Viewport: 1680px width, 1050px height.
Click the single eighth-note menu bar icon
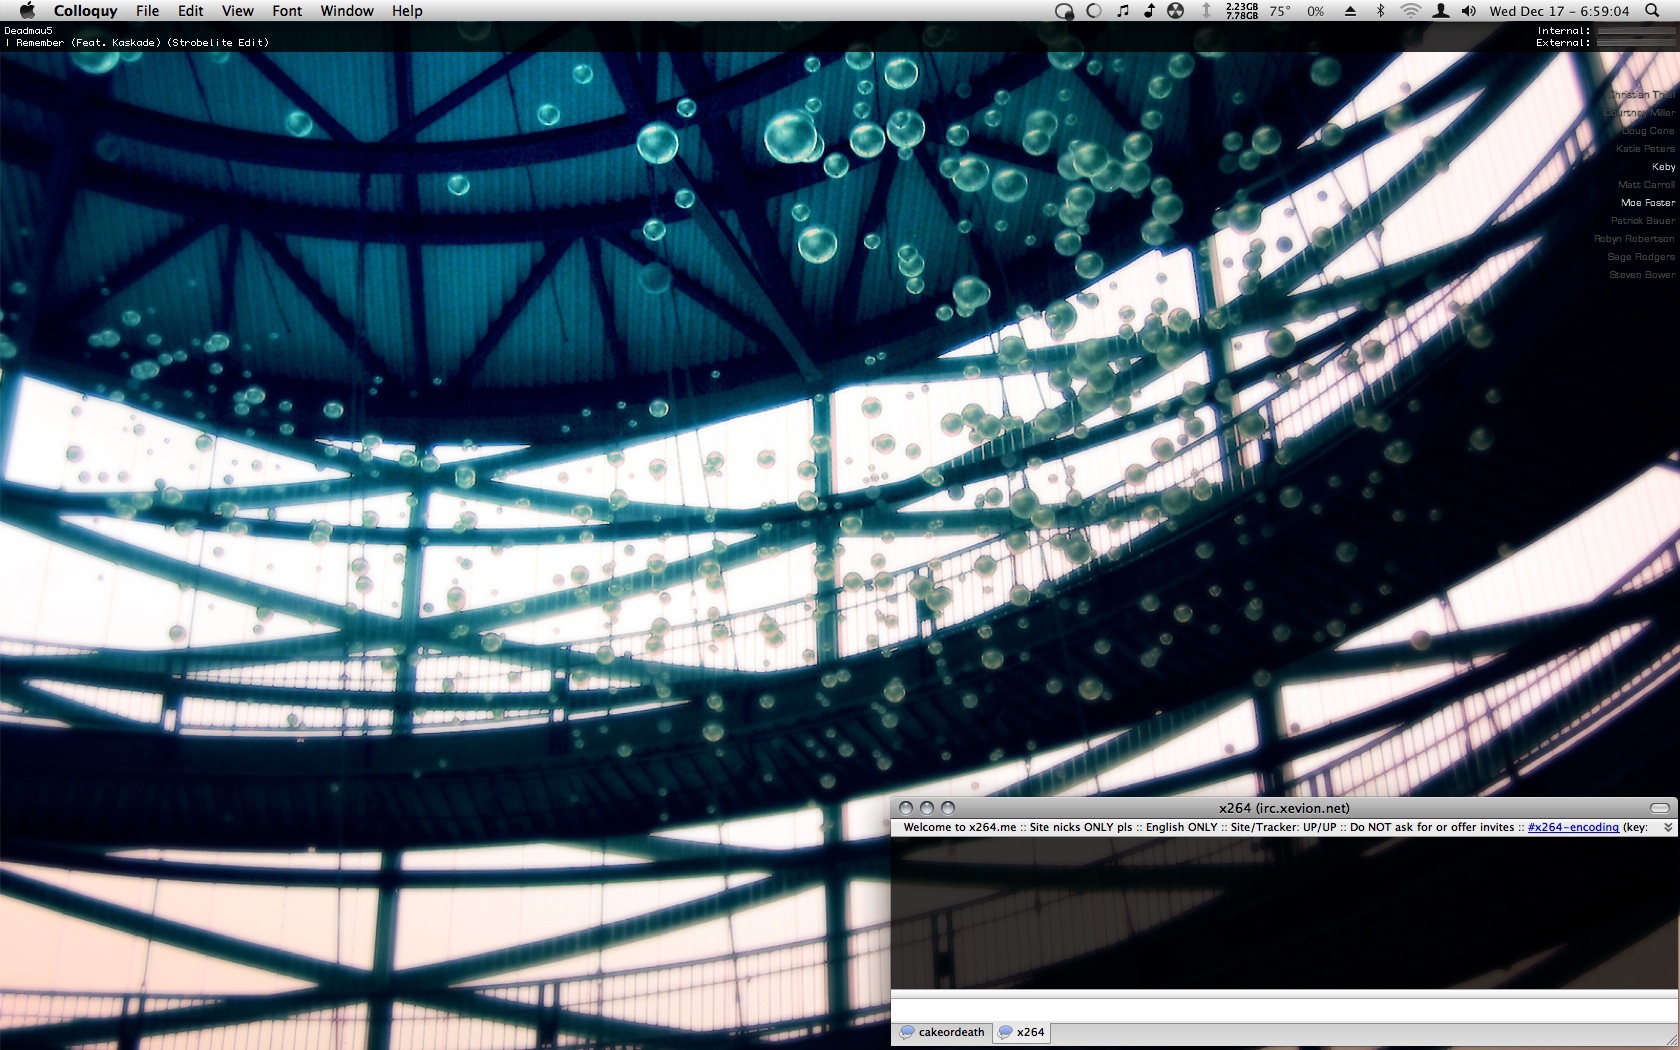tap(1149, 11)
